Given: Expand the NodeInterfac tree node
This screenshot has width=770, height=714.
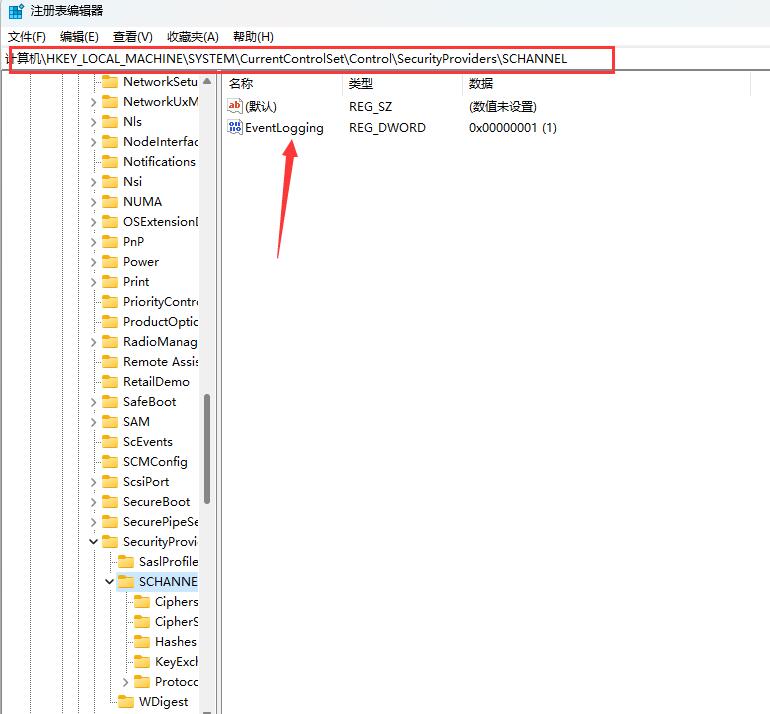Looking at the screenshot, I should (93, 142).
